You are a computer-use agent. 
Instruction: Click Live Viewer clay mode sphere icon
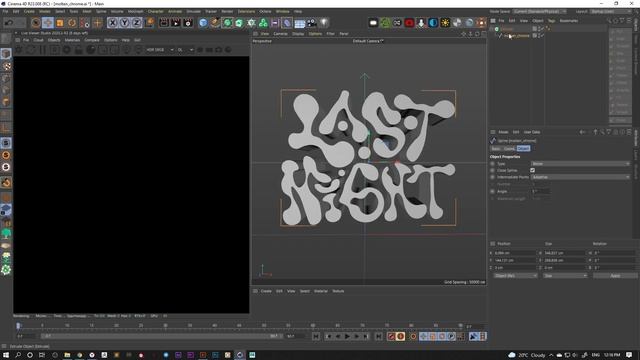pos(91,50)
